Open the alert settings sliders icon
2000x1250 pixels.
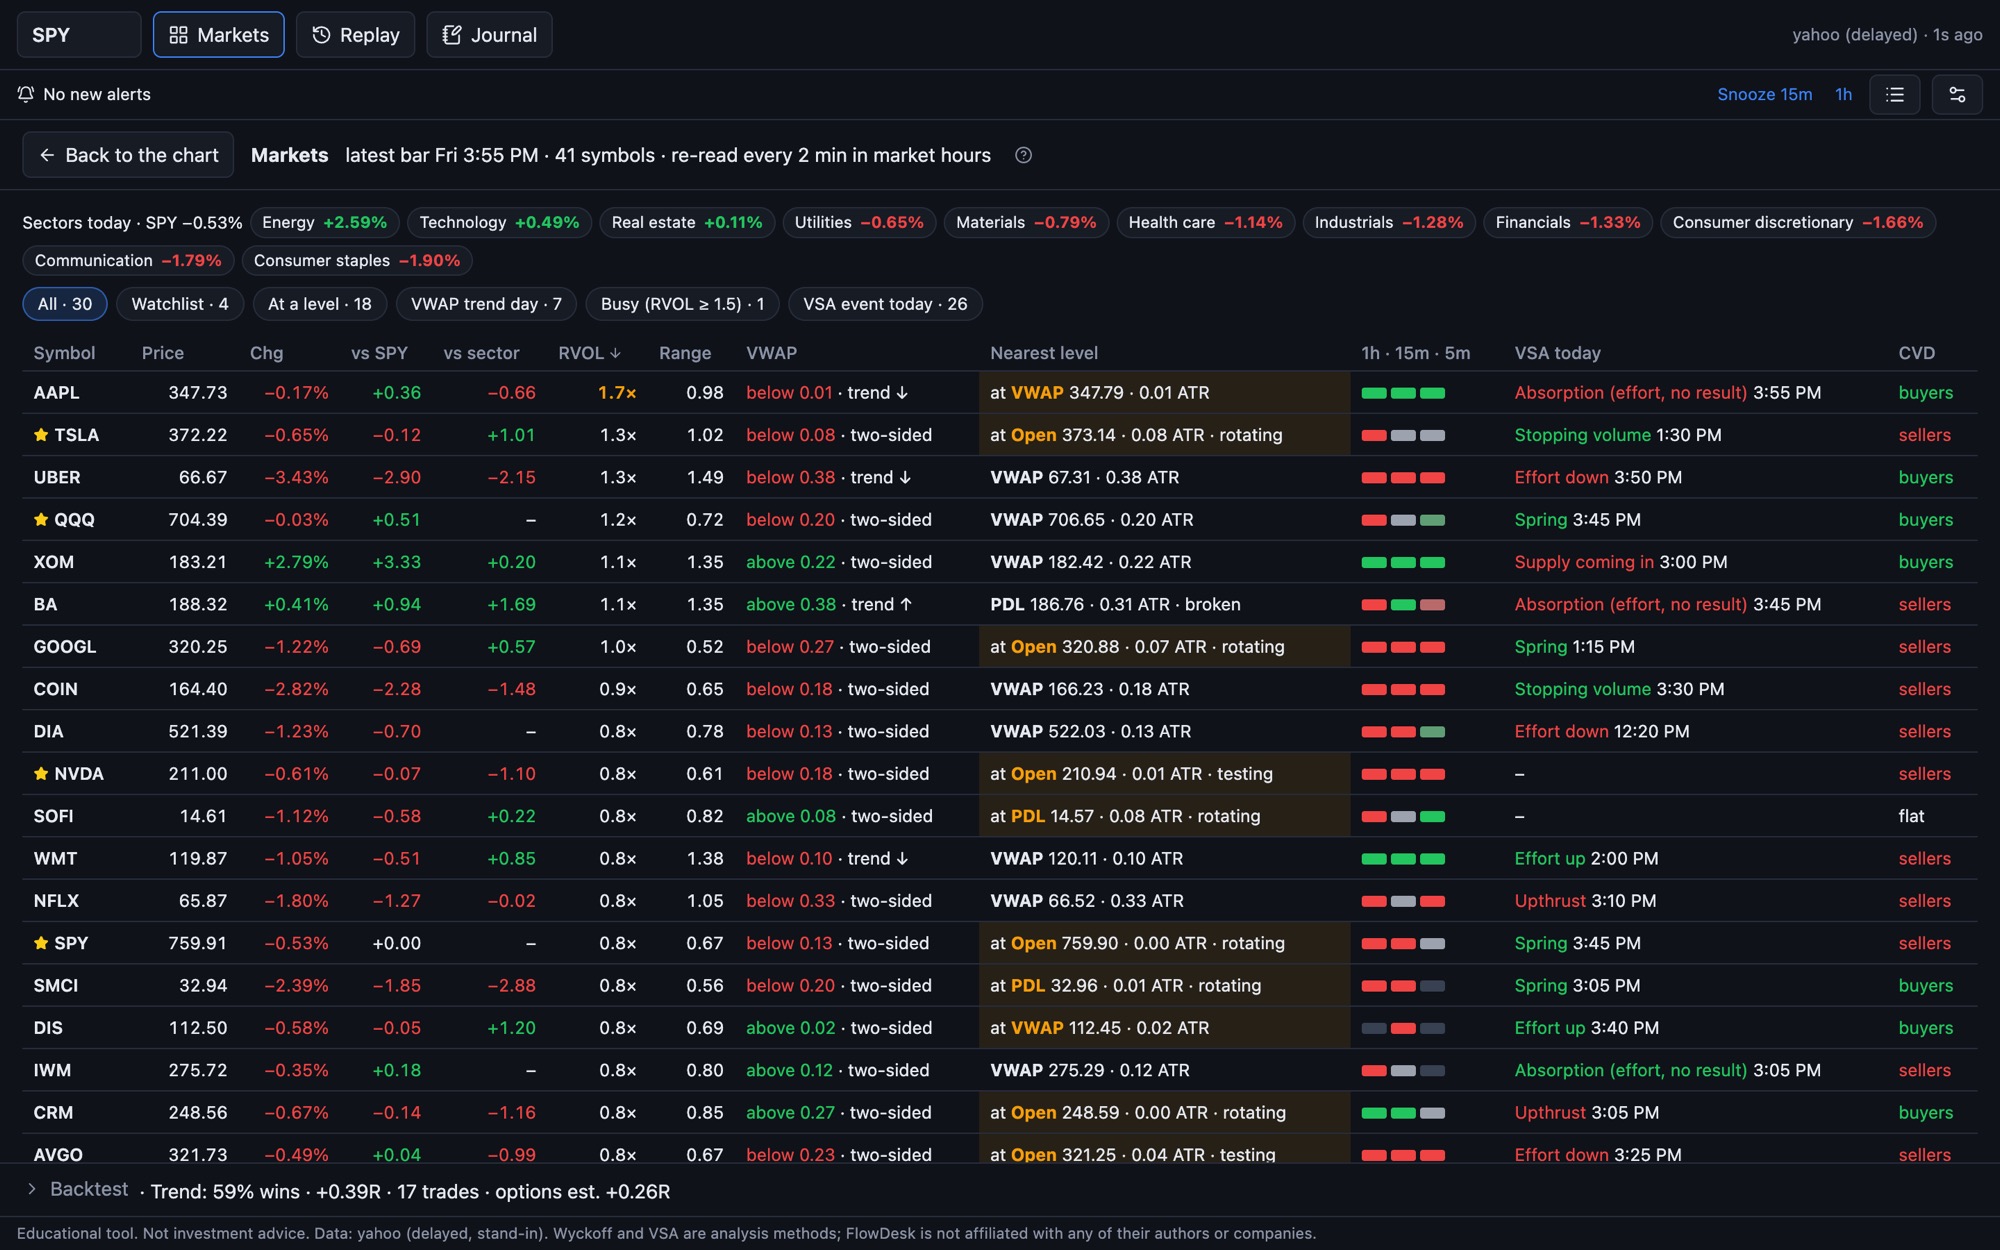pos(1957,95)
